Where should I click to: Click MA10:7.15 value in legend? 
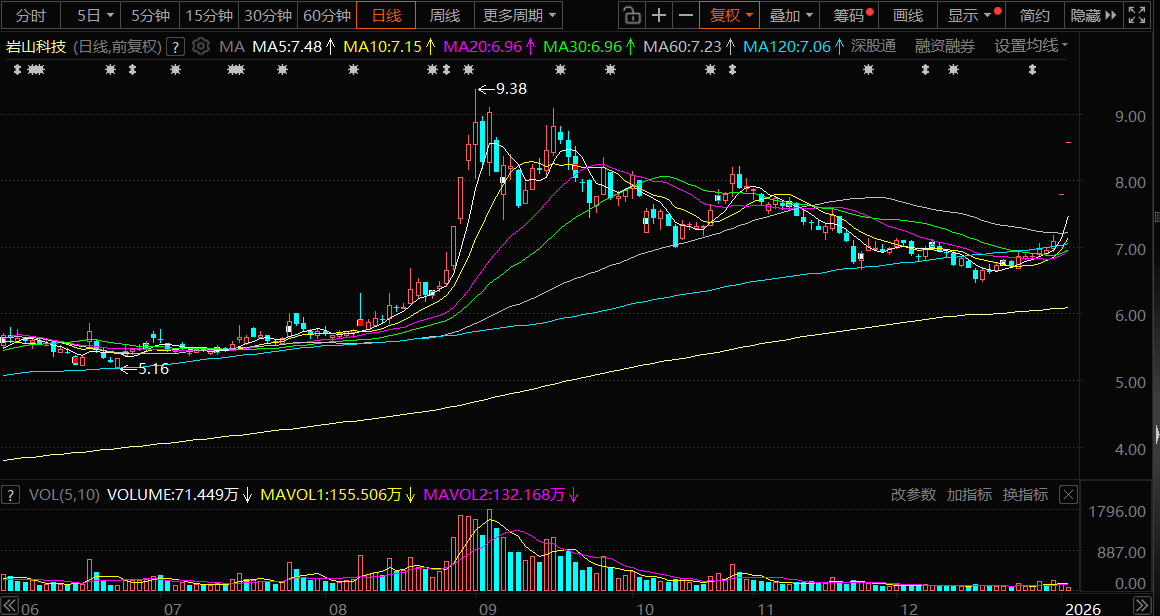coord(383,47)
